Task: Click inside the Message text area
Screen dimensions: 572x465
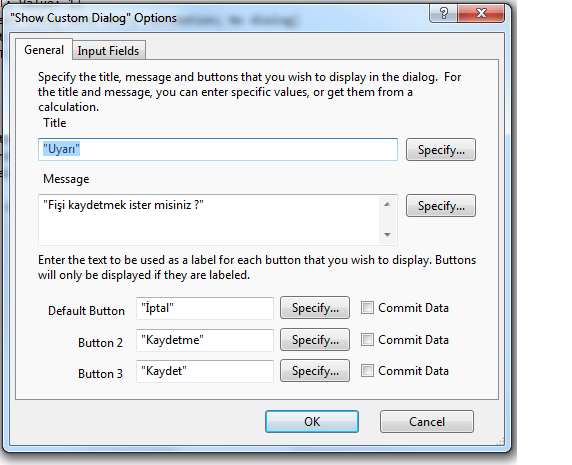Action: [x=209, y=220]
